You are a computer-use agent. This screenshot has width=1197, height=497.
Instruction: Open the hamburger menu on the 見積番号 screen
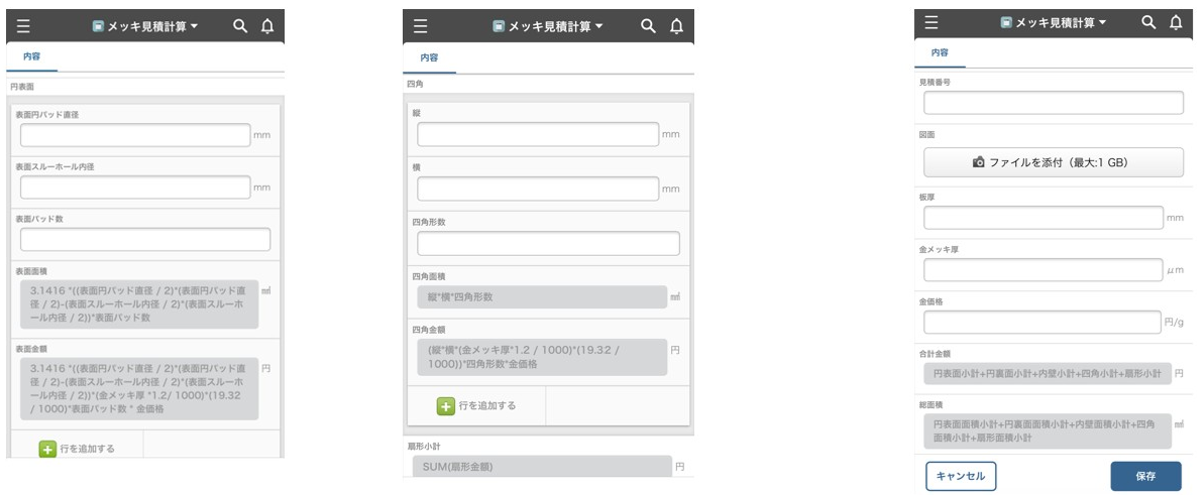(x=931, y=21)
